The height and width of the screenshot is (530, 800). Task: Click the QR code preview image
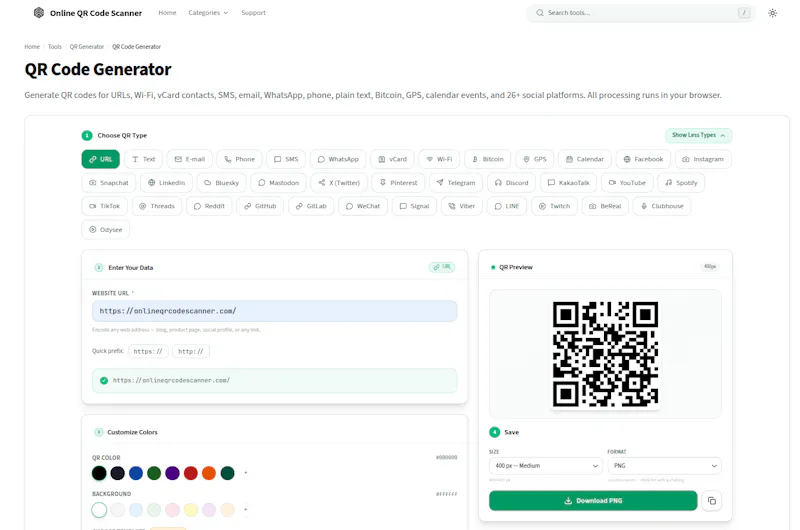(605, 354)
